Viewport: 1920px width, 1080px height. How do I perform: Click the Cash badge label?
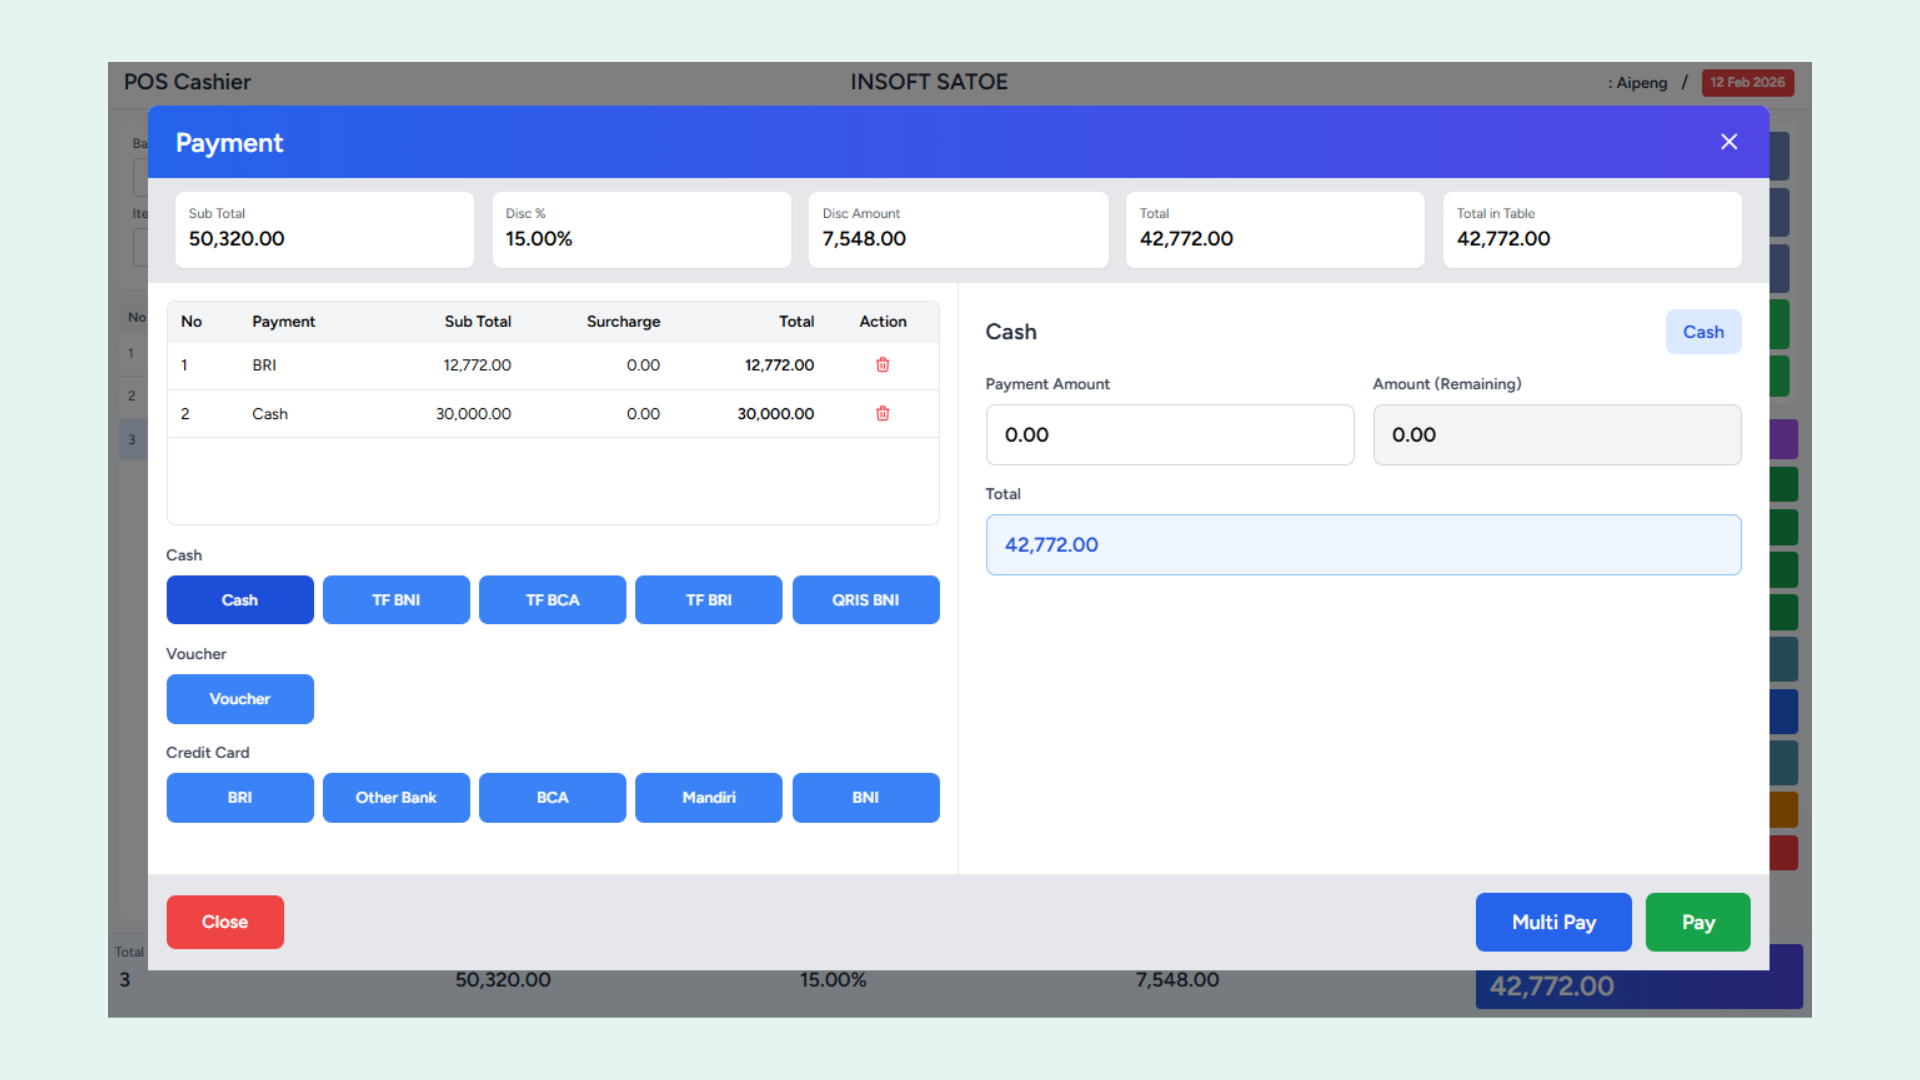(x=1702, y=332)
